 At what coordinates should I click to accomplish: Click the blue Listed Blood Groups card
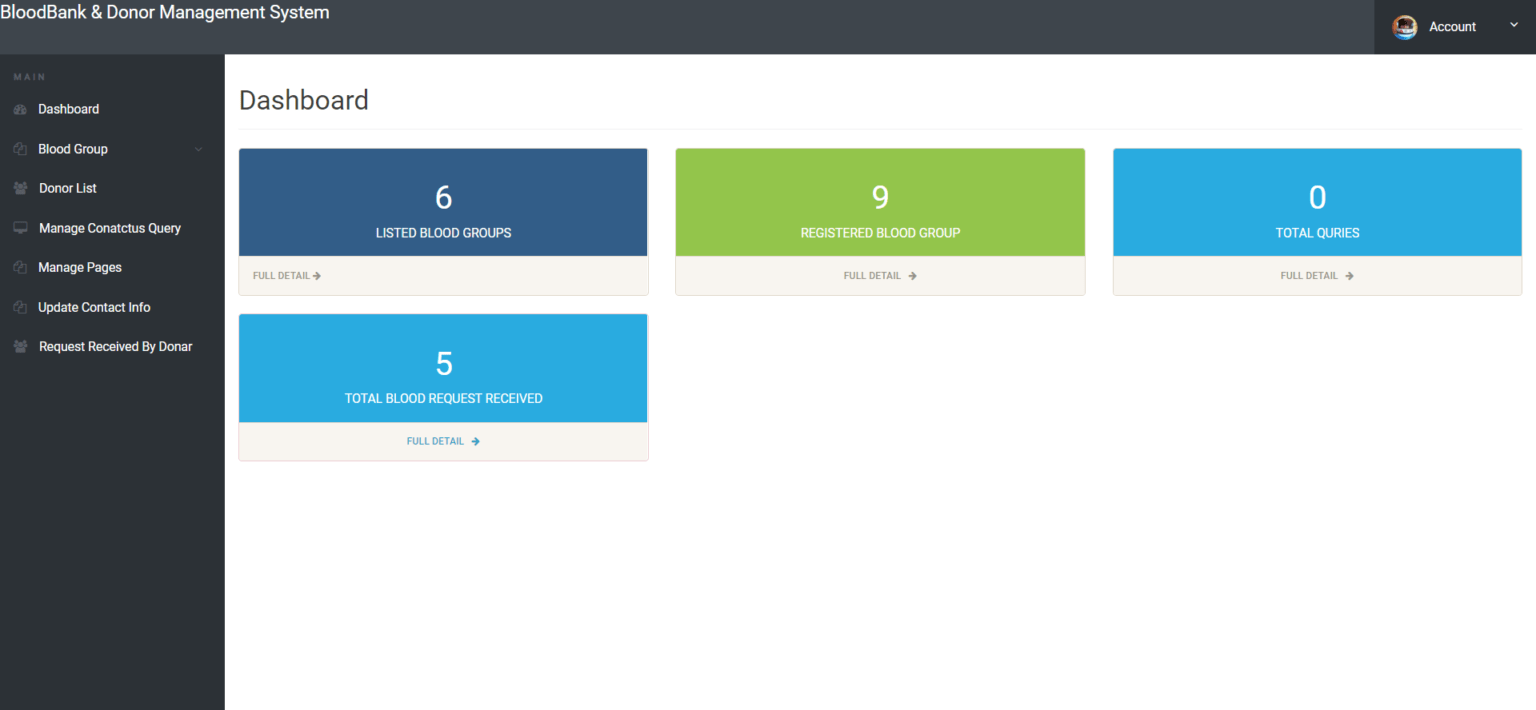coord(443,201)
